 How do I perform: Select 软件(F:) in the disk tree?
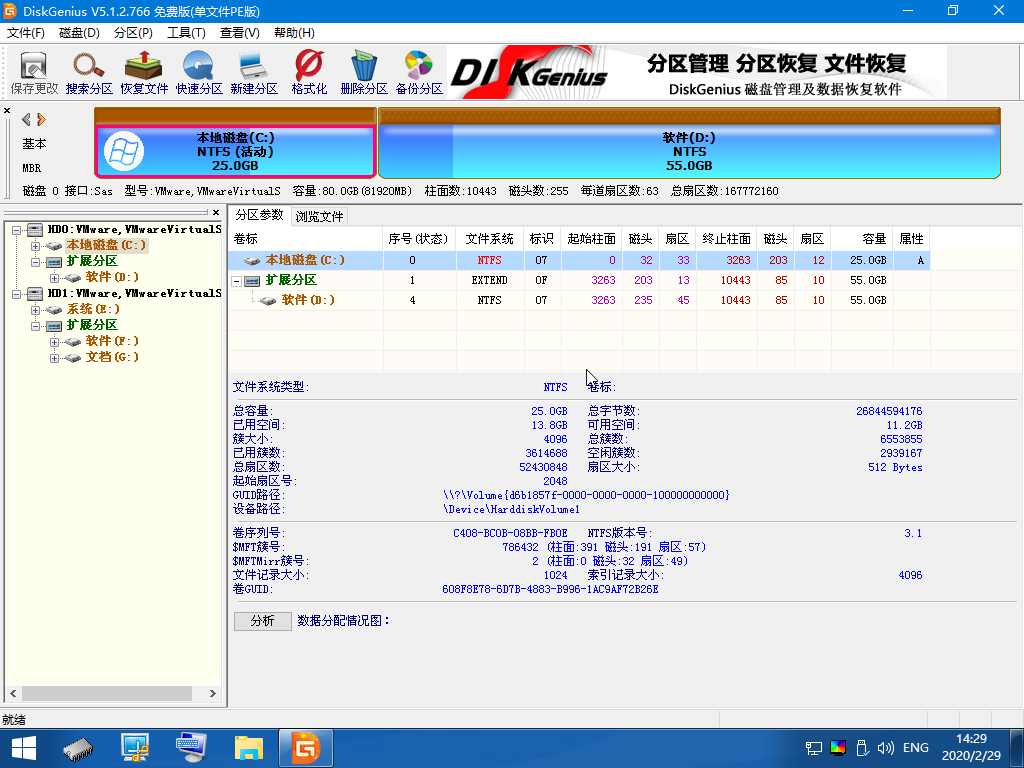click(112, 341)
